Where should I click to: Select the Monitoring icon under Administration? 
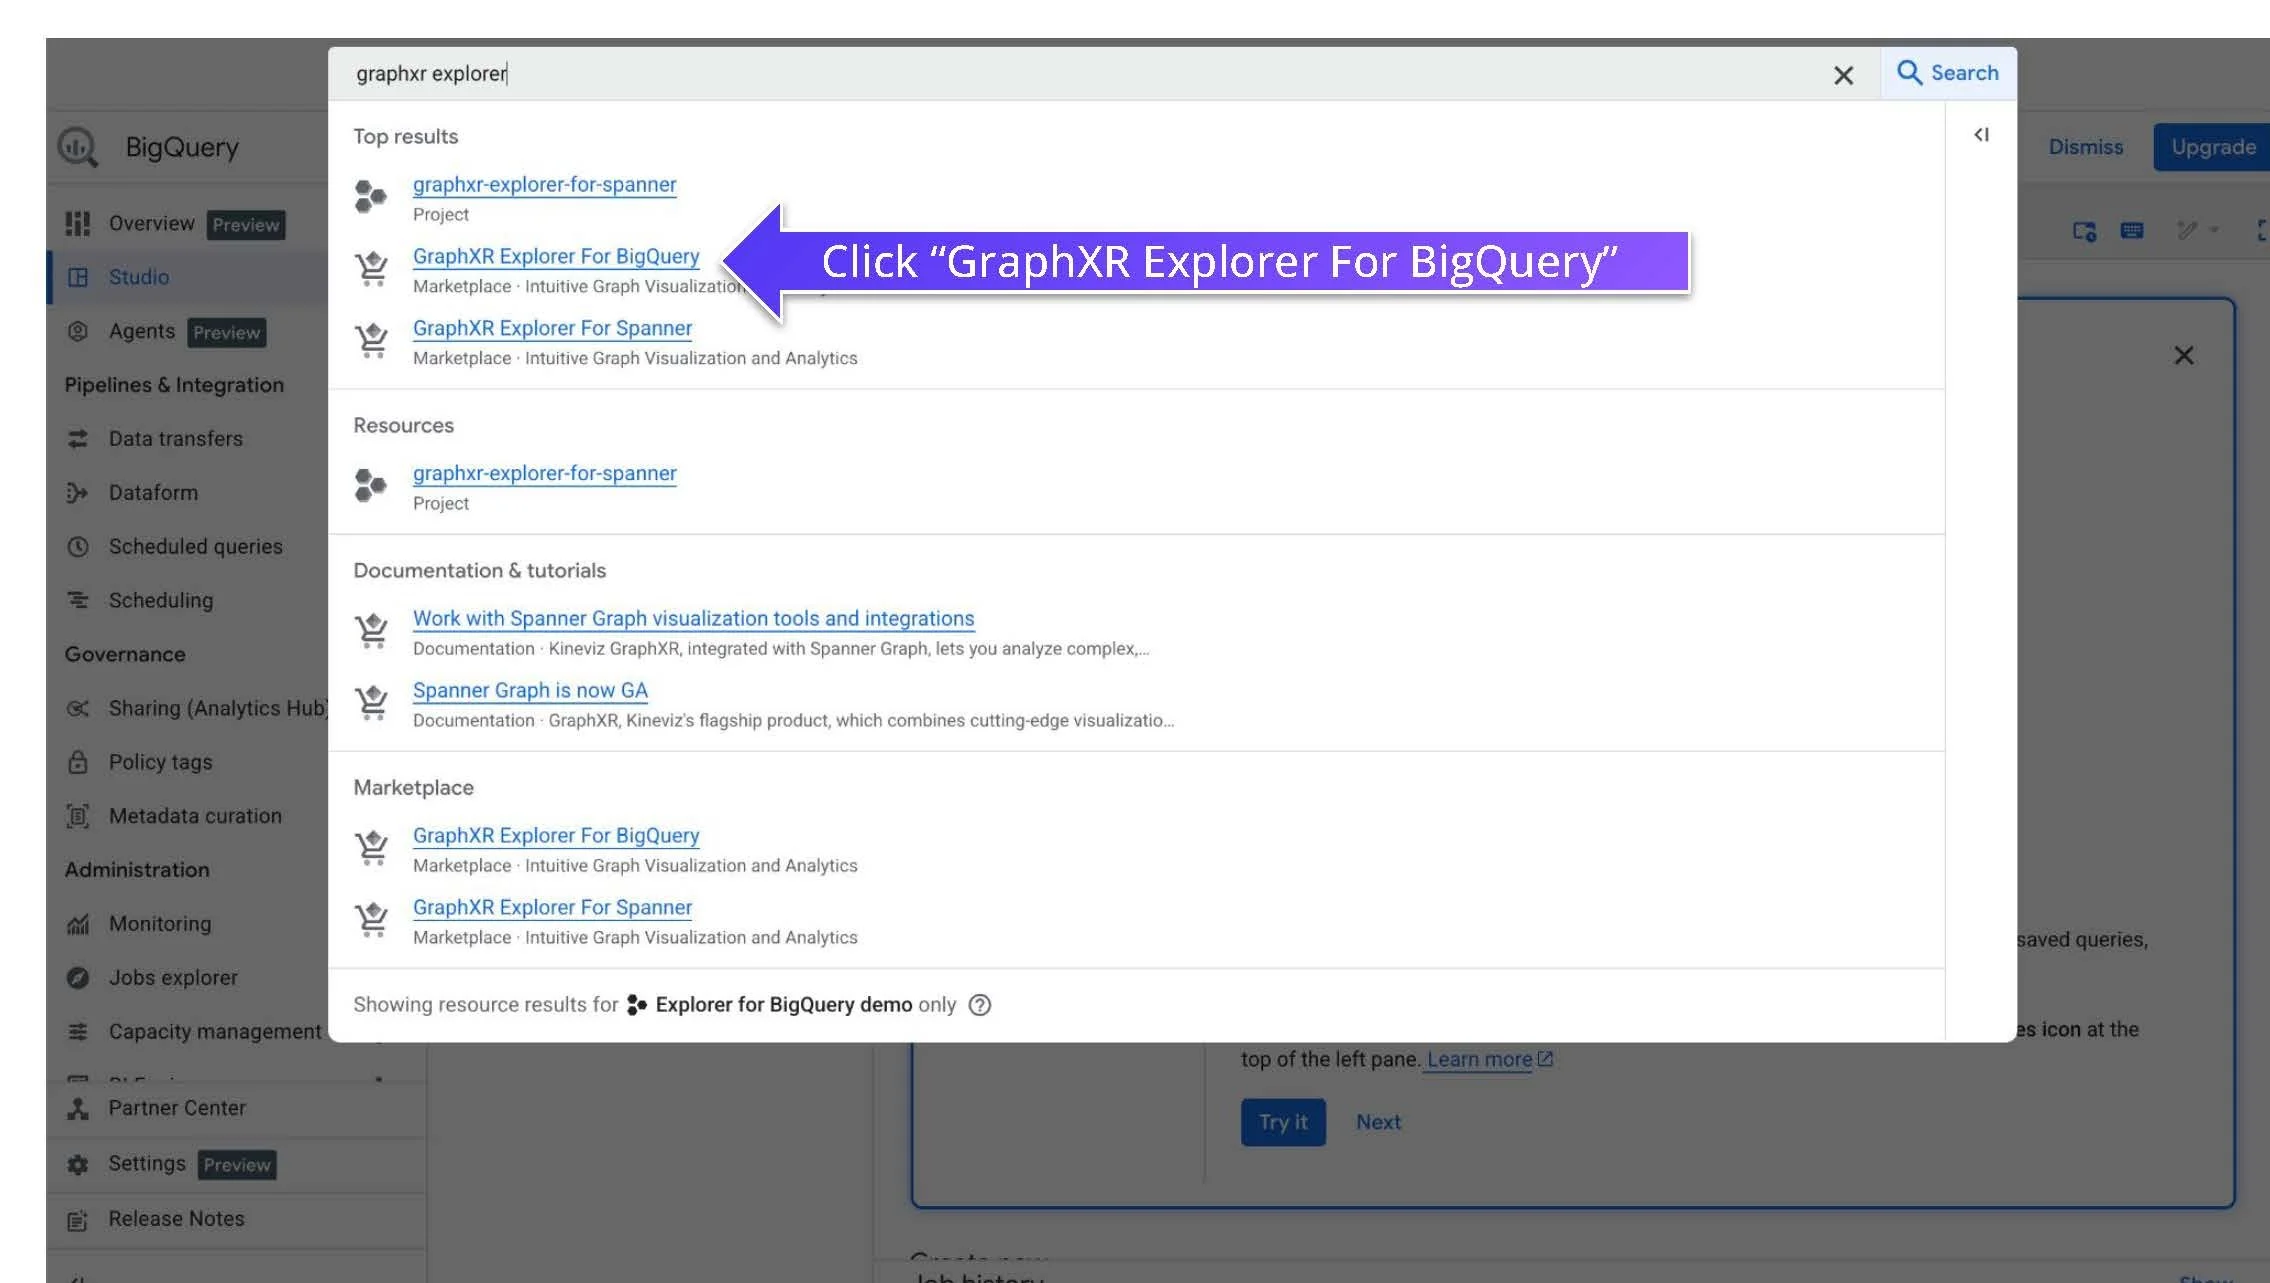pos(80,923)
